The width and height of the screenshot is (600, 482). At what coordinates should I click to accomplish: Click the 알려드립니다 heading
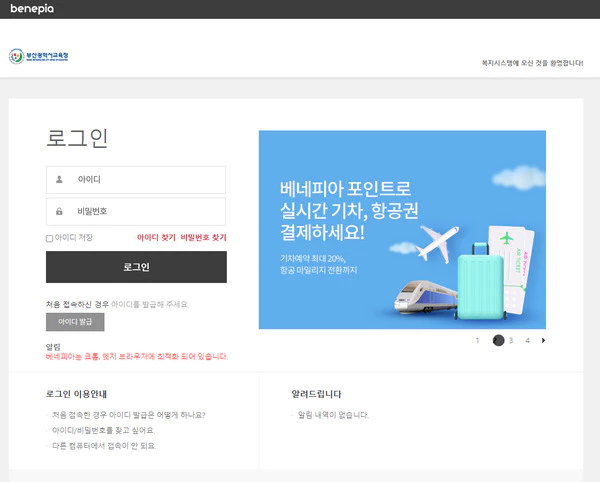pyautogui.click(x=316, y=394)
